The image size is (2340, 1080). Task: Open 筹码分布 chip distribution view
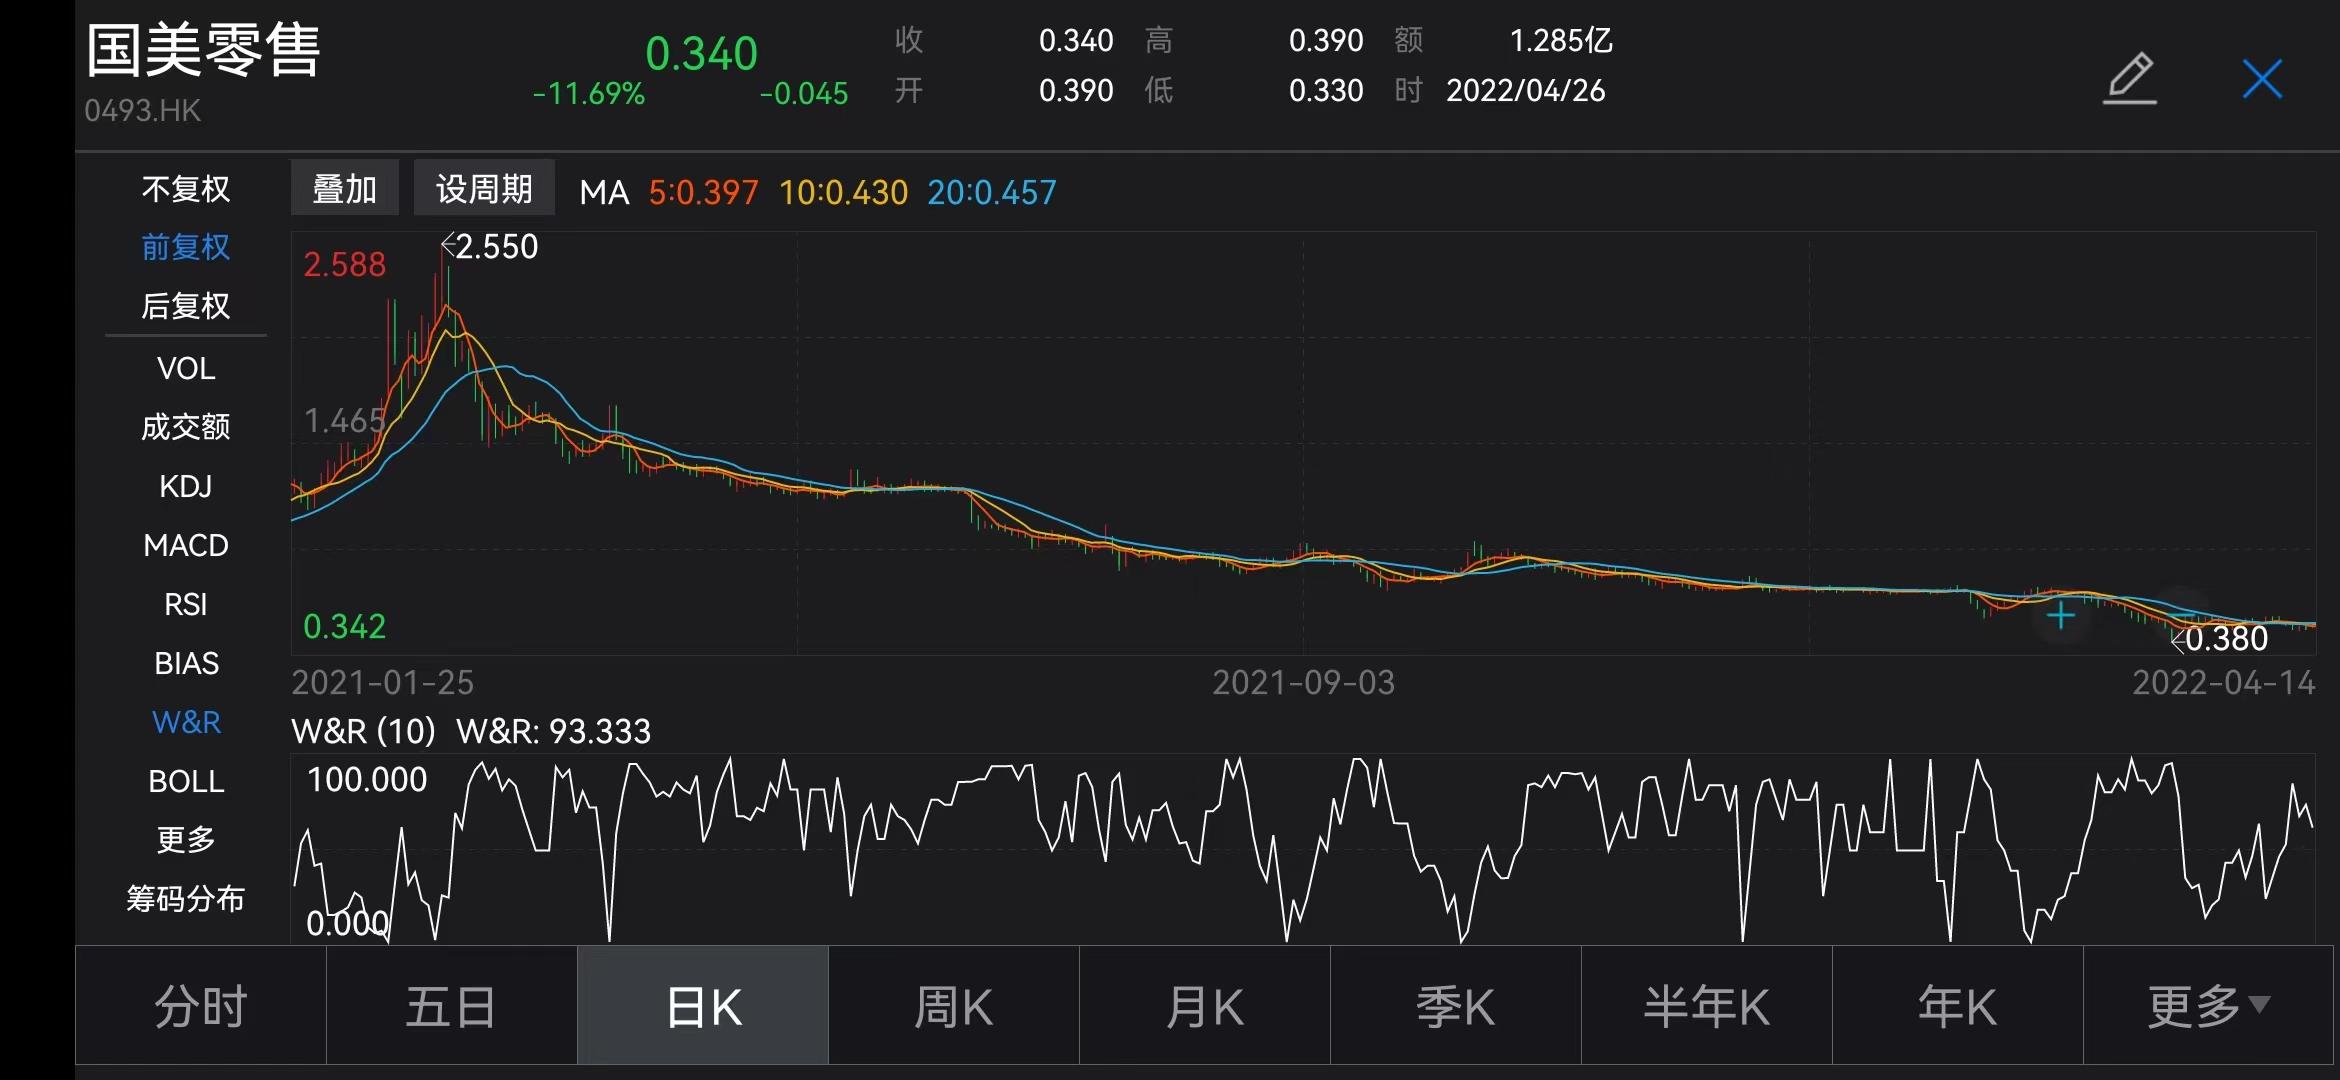click(186, 899)
